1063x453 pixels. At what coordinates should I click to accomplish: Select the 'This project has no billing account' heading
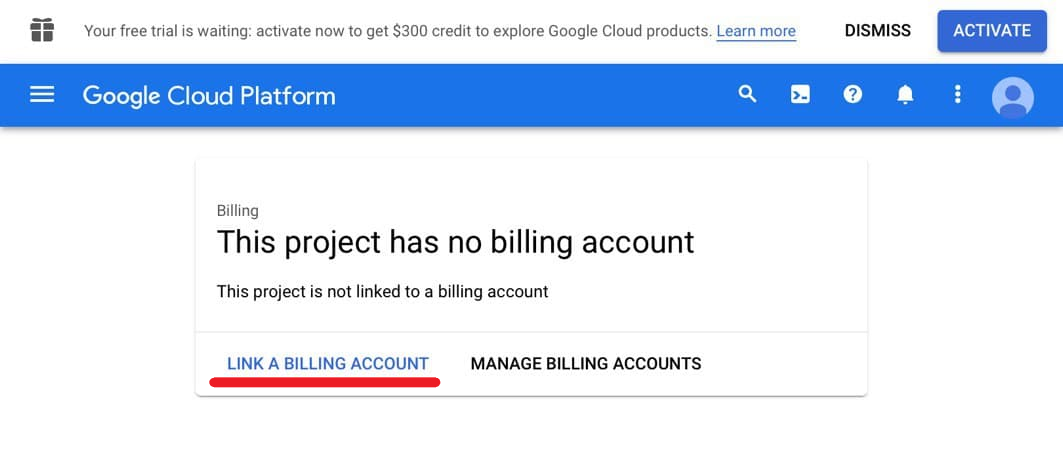(x=456, y=242)
